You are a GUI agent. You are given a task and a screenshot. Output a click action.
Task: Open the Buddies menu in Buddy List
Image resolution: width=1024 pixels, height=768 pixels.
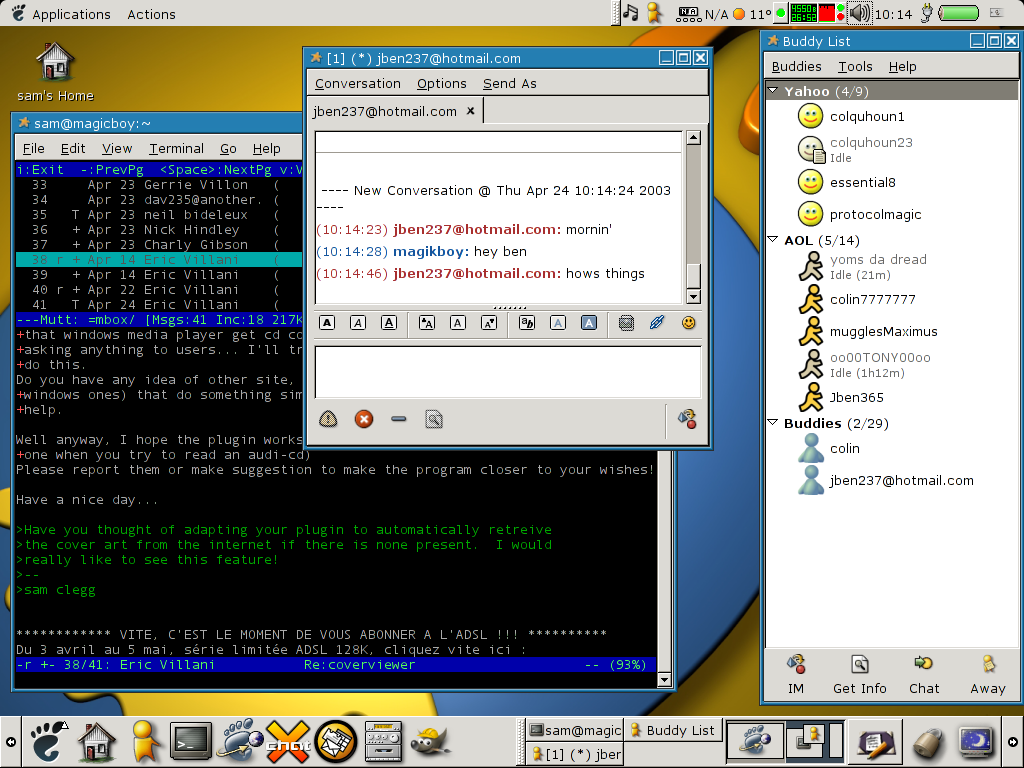(x=797, y=67)
